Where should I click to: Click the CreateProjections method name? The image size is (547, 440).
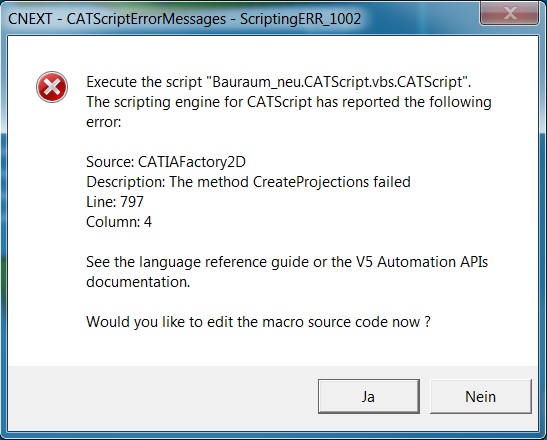pos(311,182)
